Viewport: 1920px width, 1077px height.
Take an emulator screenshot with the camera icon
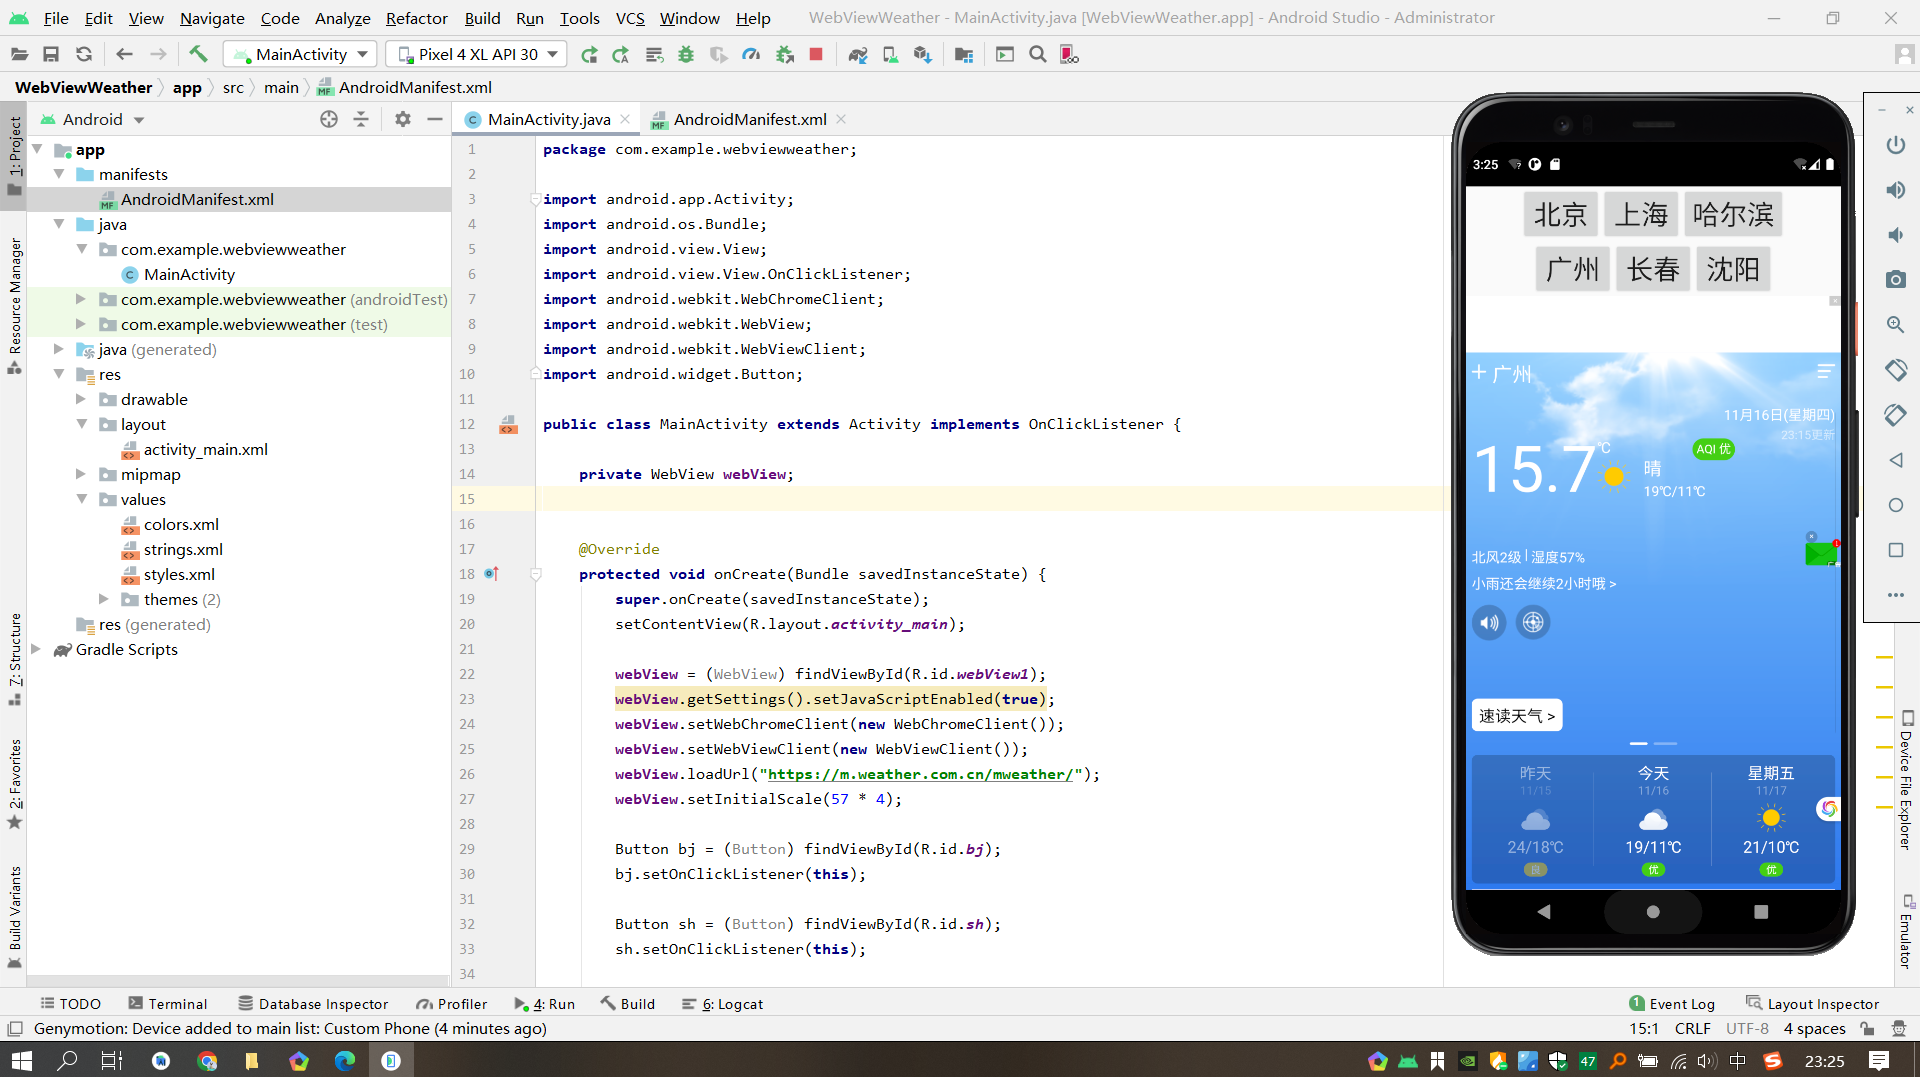(x=1895, y=280)
